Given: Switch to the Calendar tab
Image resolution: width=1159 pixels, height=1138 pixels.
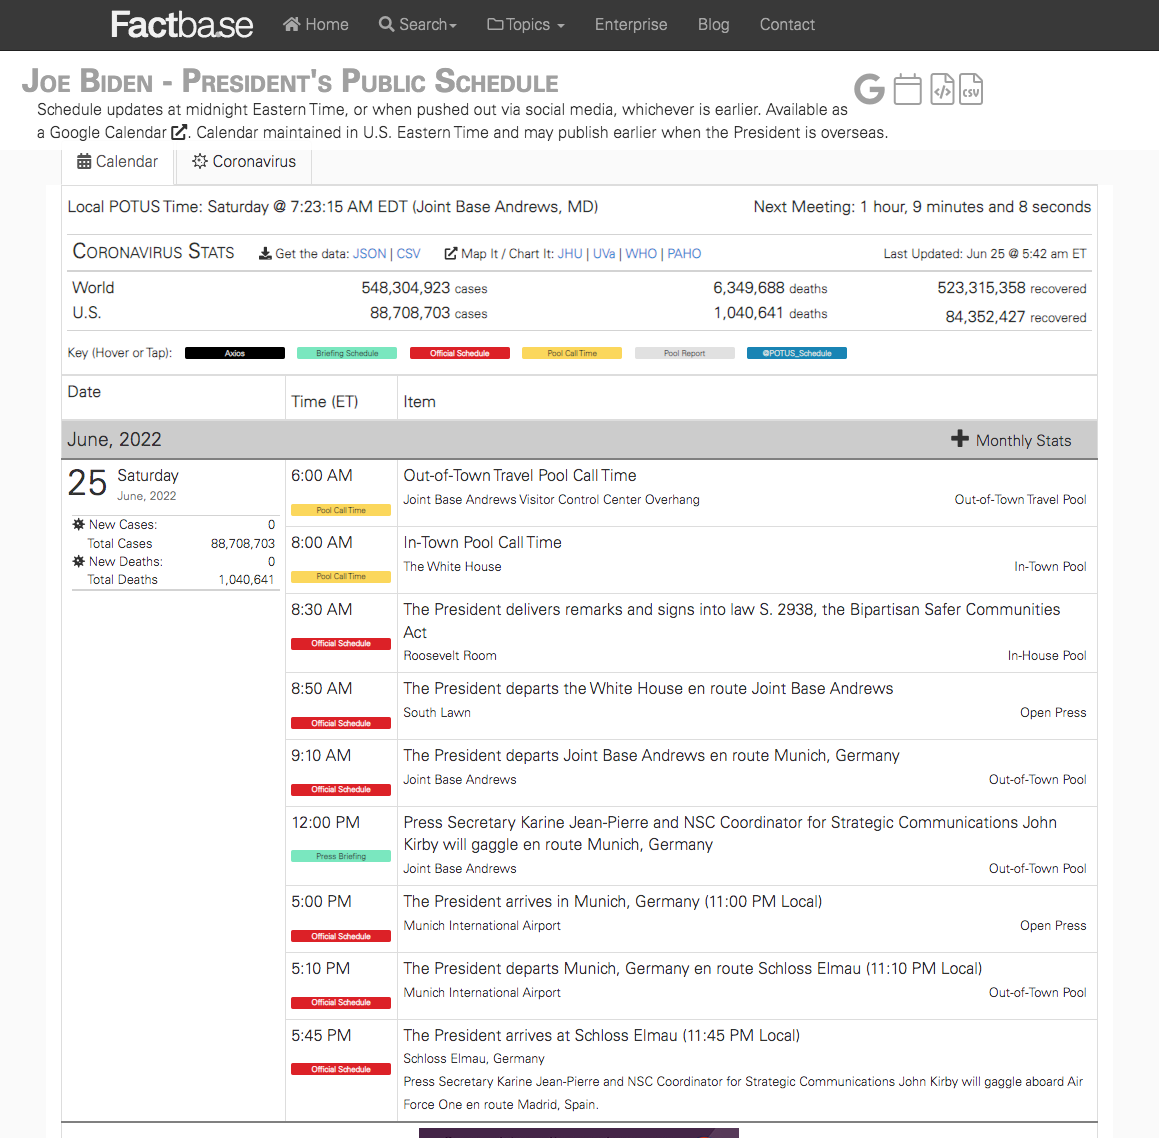Looking at the screenshot, I should tap(118, 162).
